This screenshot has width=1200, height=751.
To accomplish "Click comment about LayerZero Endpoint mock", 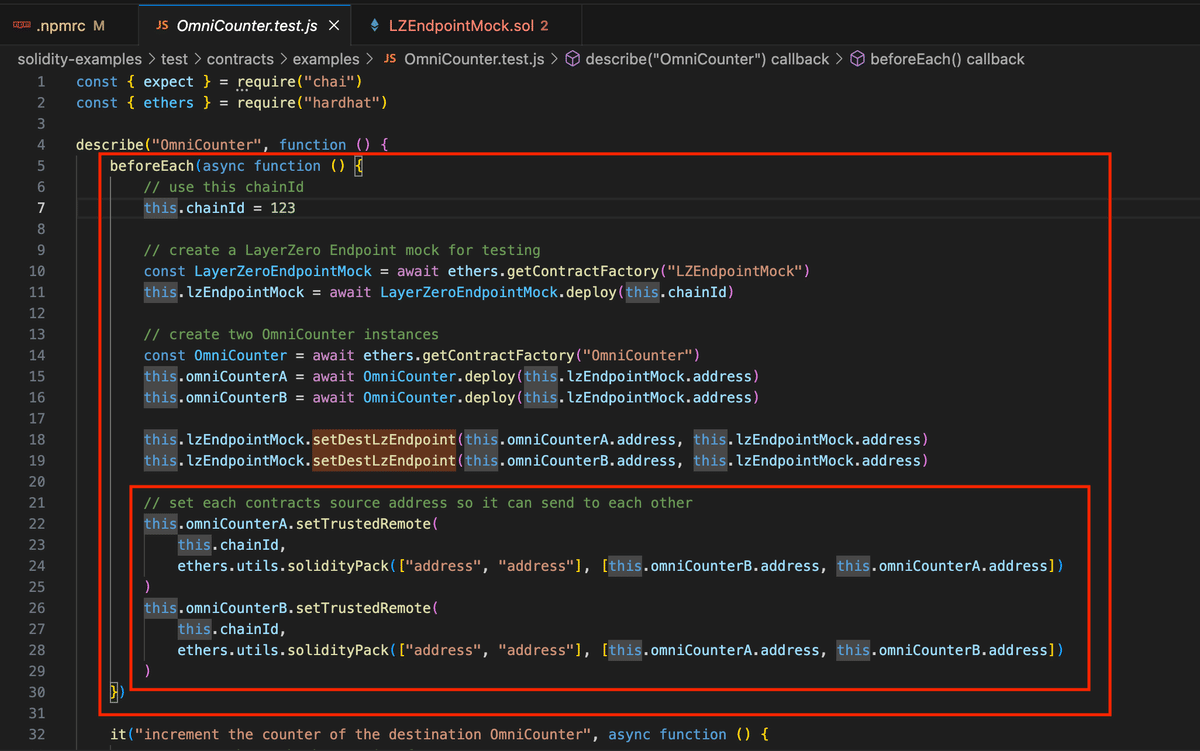I will (x=341, y=250).
